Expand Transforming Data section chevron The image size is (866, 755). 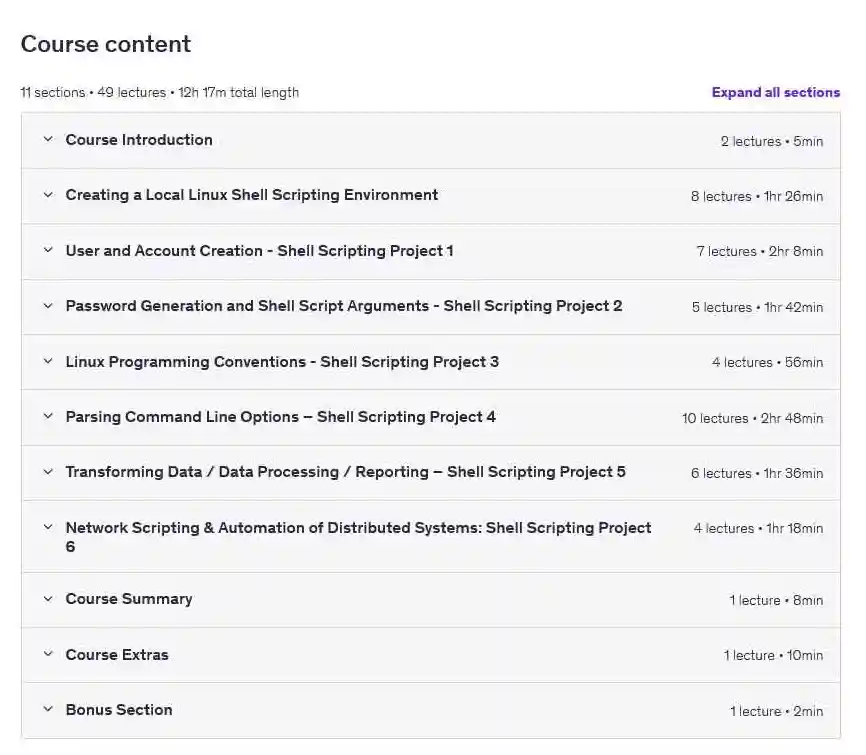pos(47,472)
